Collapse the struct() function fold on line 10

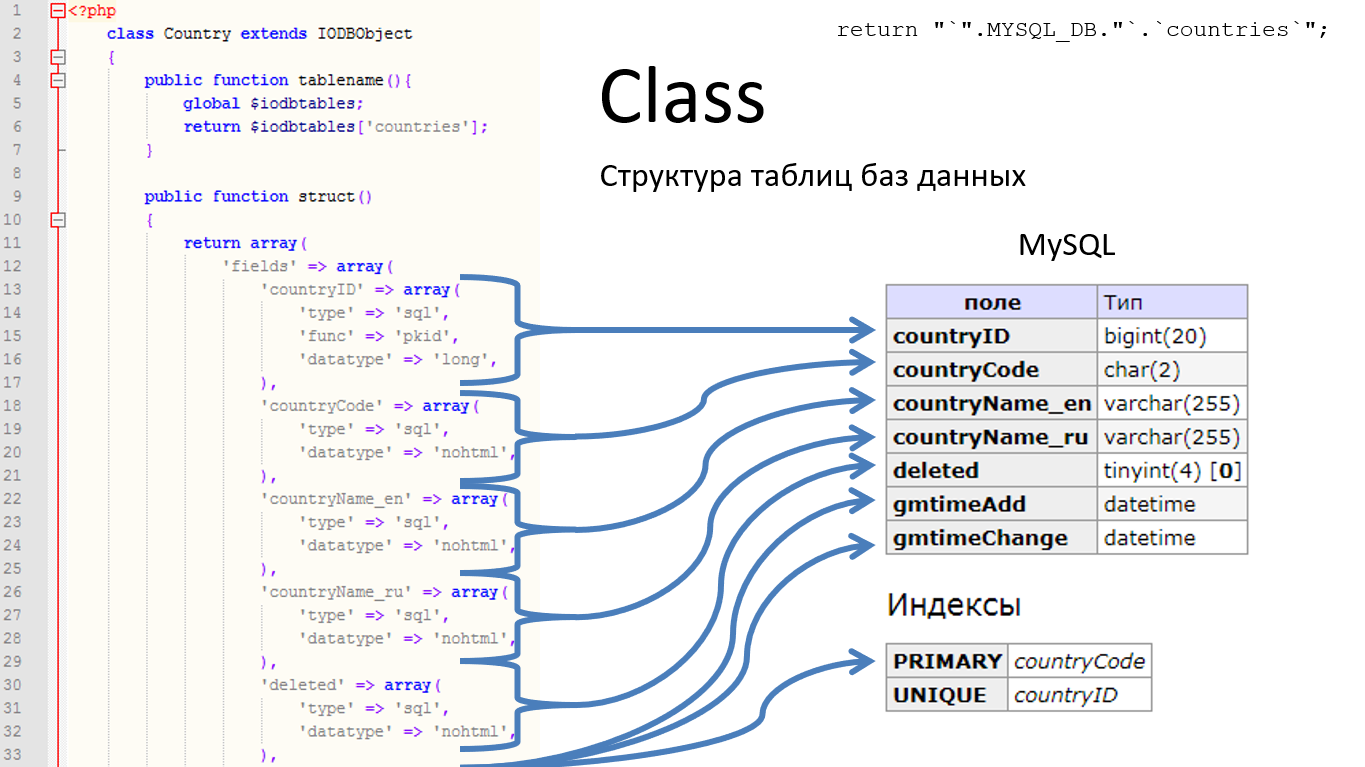pos(58,220)
